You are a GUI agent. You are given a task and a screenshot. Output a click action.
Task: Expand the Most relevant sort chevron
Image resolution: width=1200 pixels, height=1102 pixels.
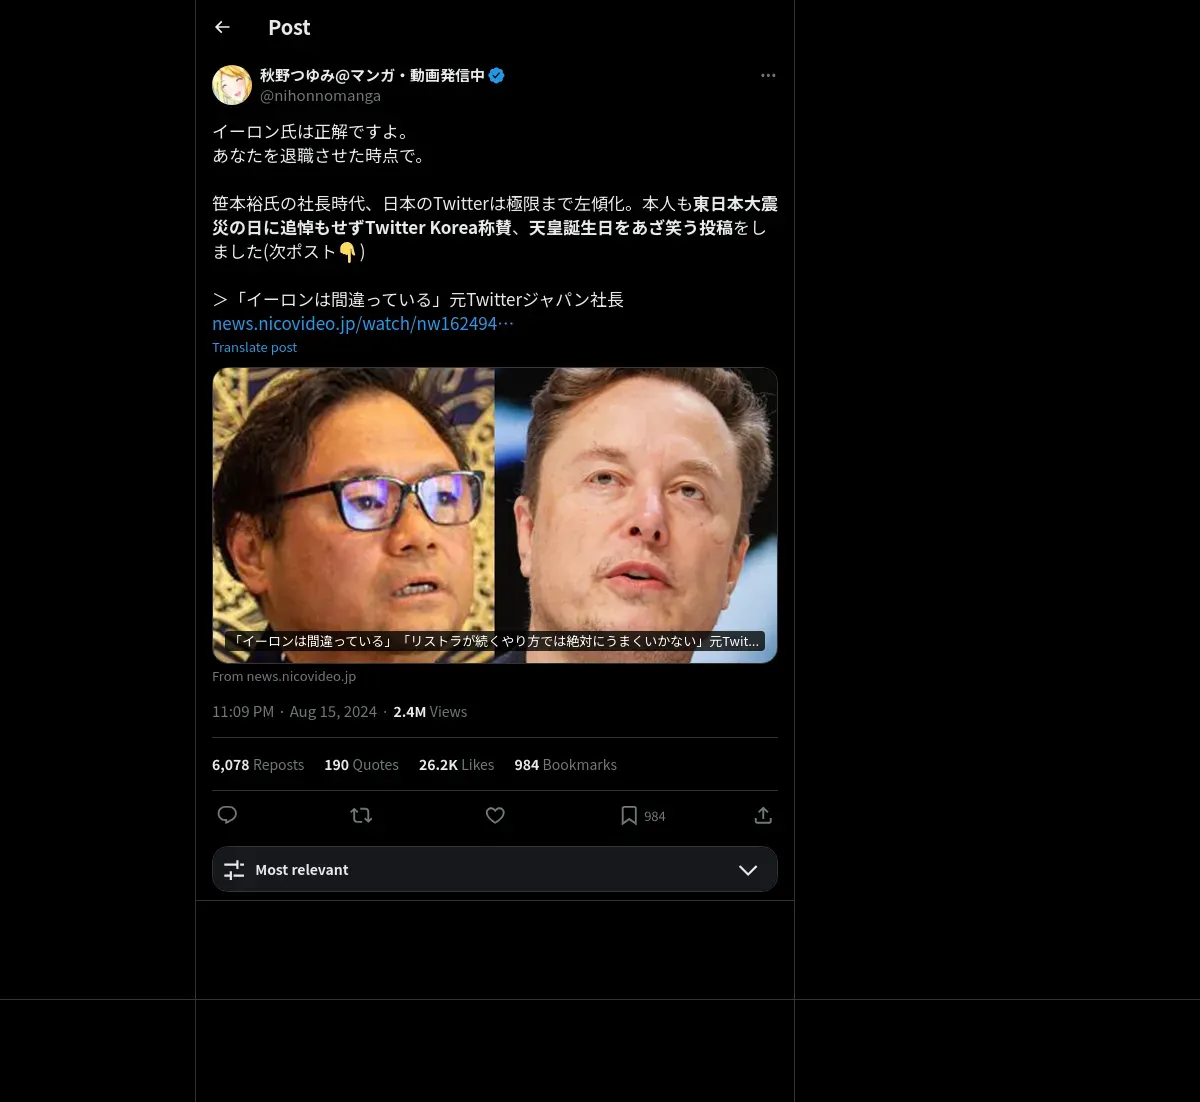tap(748, 870)
